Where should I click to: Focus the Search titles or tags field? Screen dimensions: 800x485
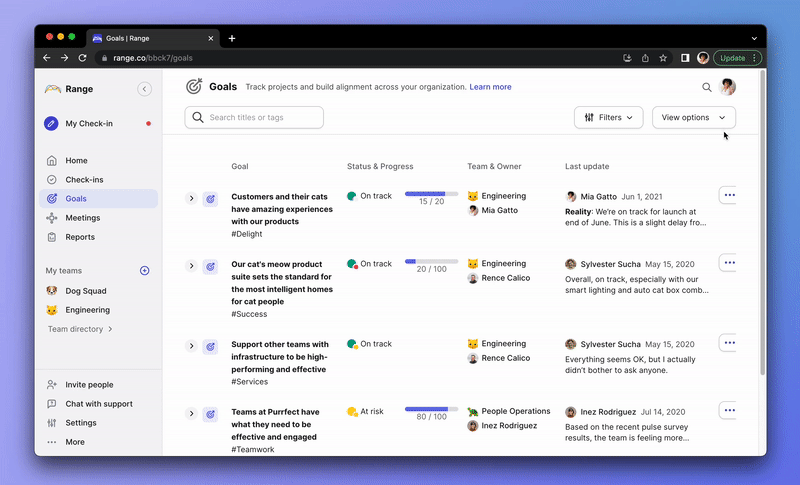254,117
